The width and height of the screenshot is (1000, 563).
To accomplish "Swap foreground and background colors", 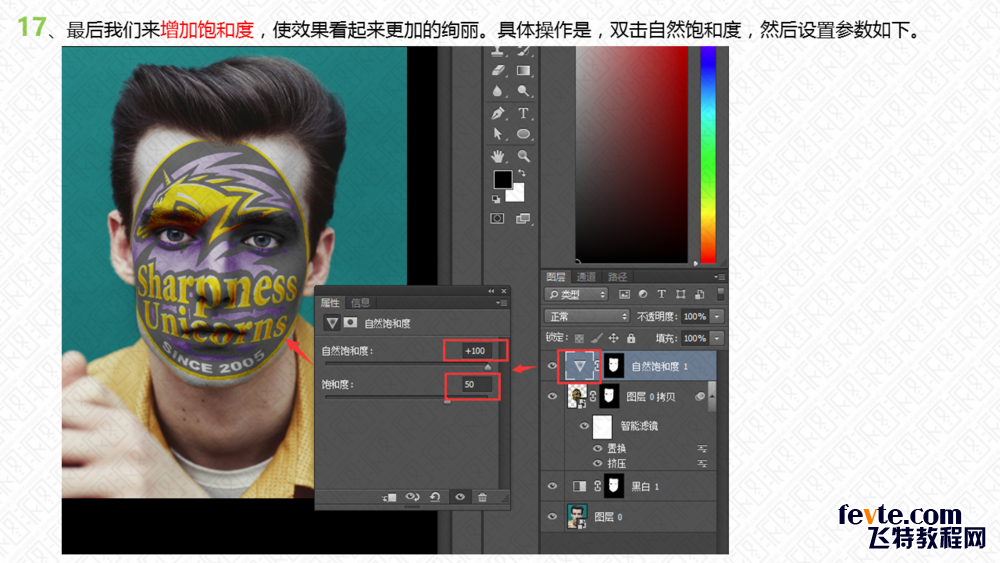I will point(522,173).
